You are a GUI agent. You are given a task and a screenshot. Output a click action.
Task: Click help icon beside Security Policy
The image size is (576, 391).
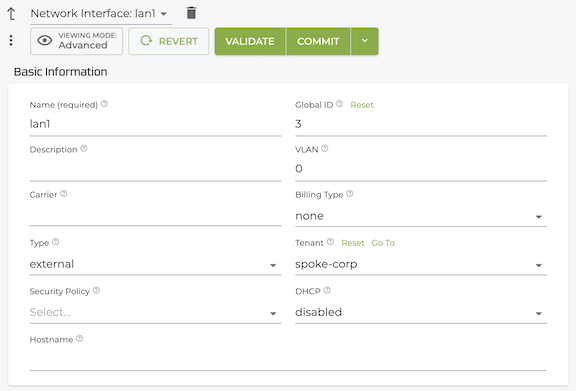[96, 291]
